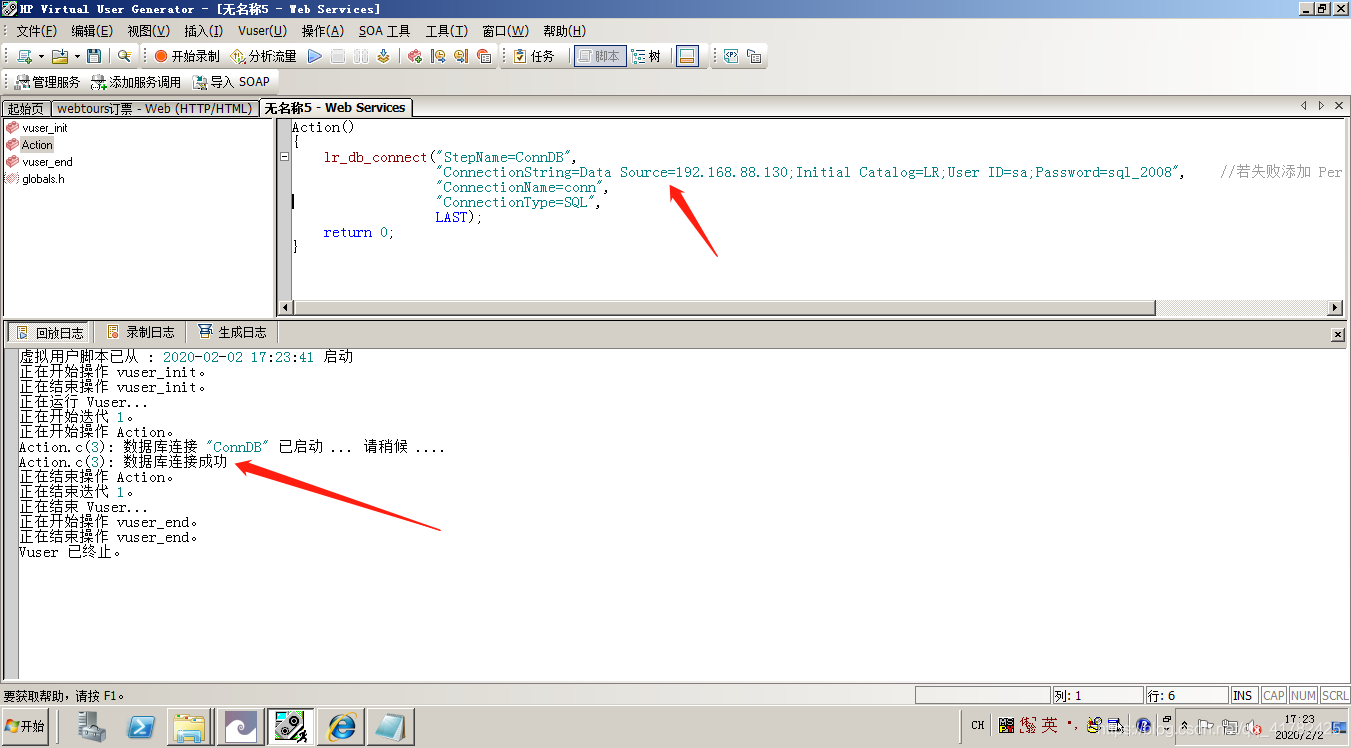The width and height of the screenshot is (1351, 748).
Task: Click the start transaction stopwatch icon
Action: click(x=438, y=56)
